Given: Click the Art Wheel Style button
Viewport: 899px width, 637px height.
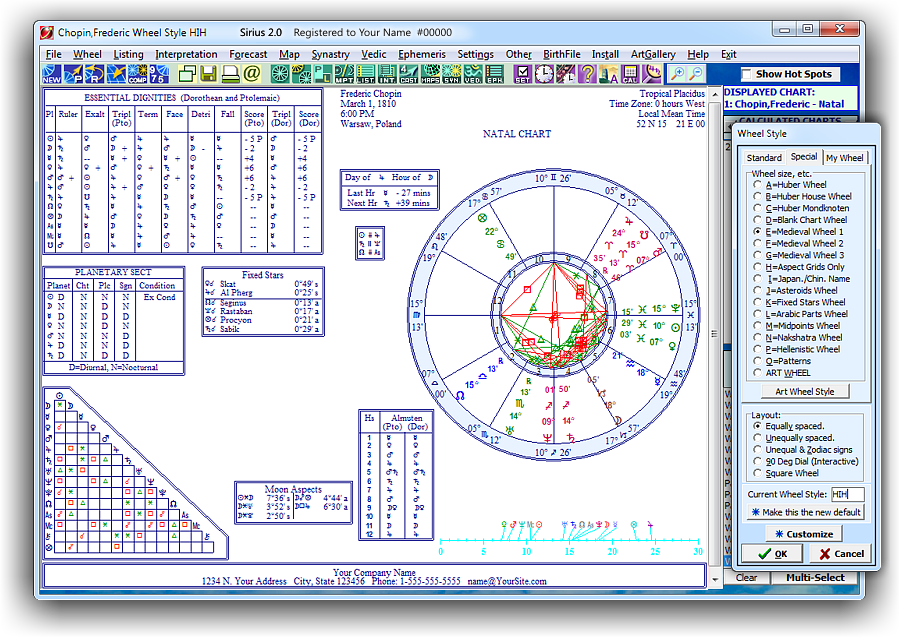Looking at the screenshot, I should coord(804,392).
